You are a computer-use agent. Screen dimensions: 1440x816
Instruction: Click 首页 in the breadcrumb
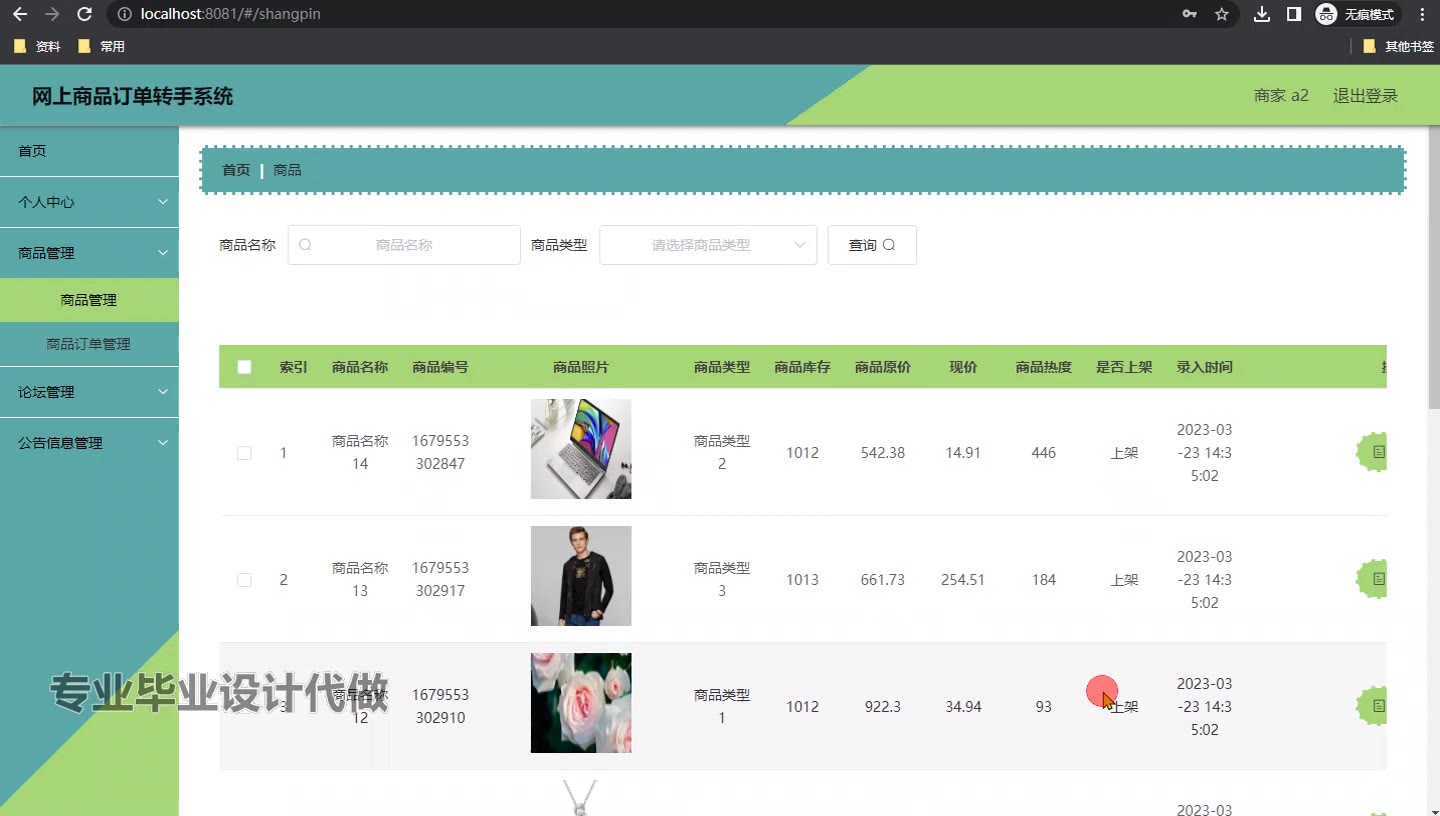[236, 170]
